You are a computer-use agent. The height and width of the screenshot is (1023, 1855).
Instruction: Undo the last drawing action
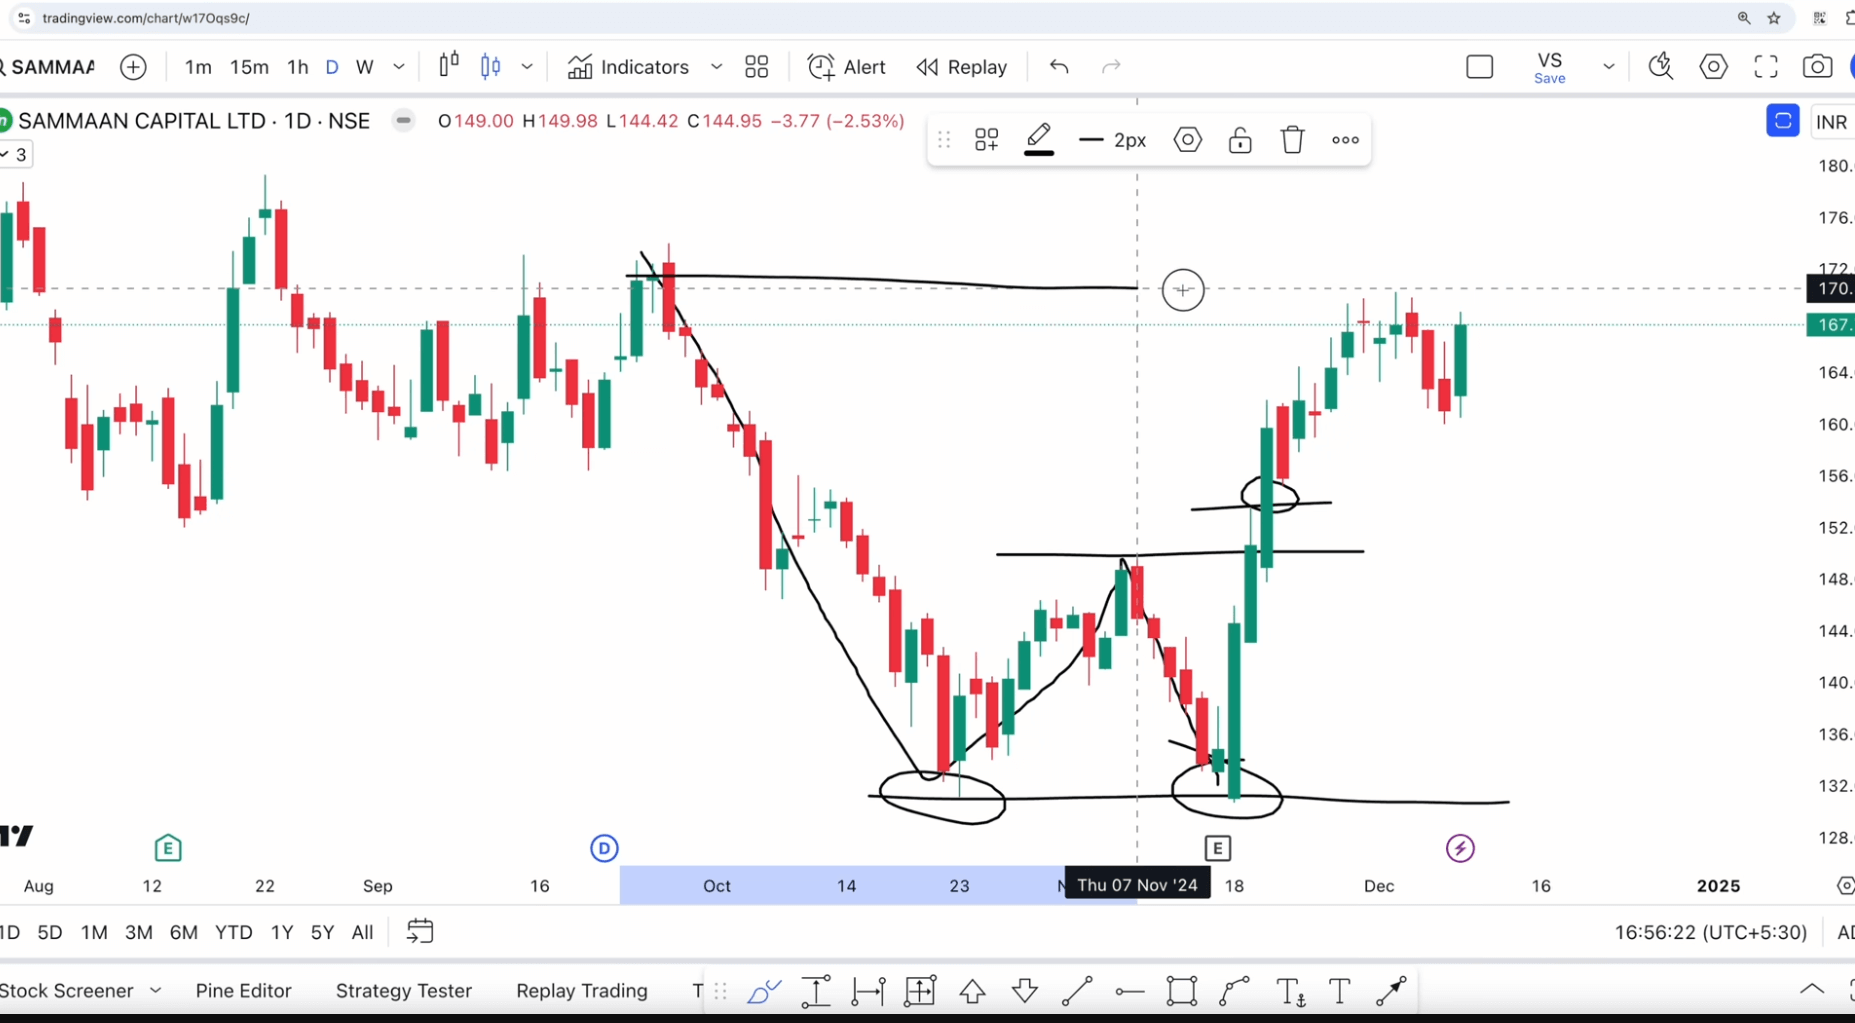[1059, 67]
